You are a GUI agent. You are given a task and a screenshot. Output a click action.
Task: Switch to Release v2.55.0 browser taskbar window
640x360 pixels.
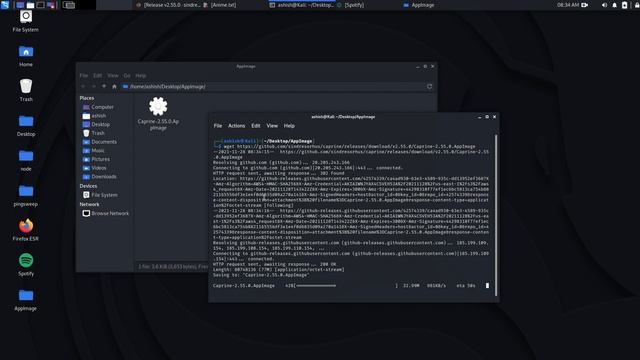pos(168,5)
